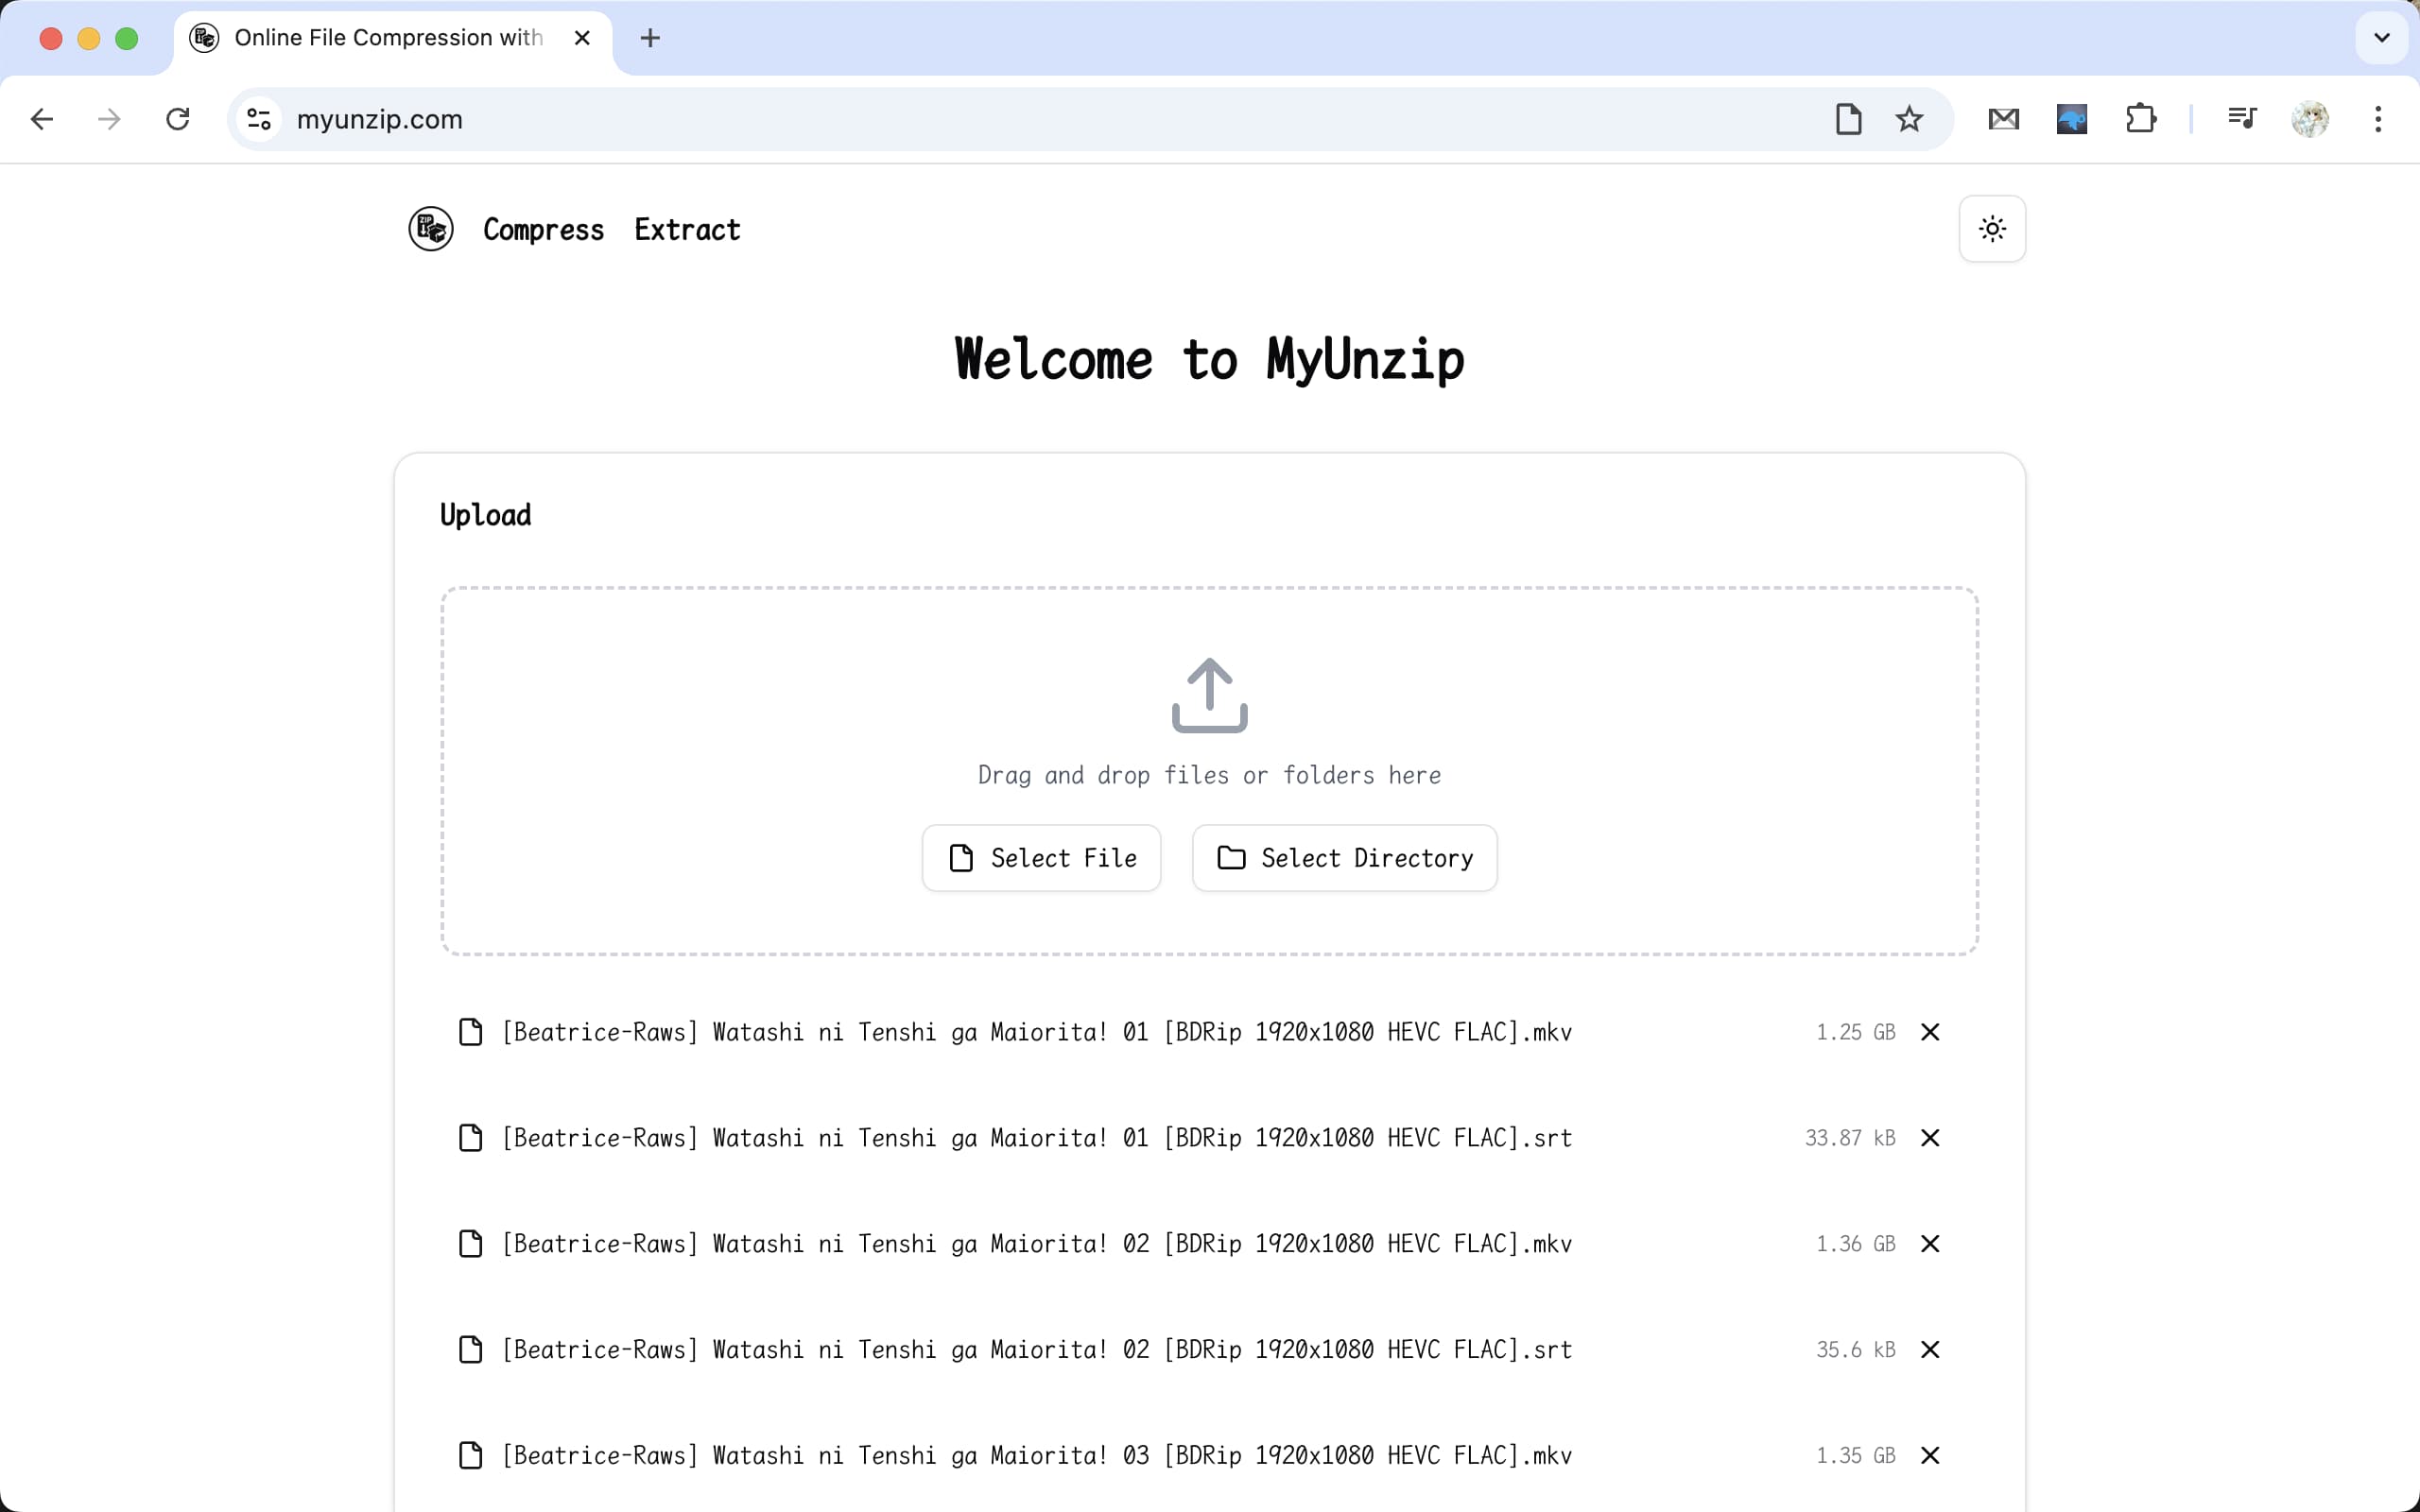Select the Maiorita! 01 .srt file name
Screen dimensions: 2420x1512
click(1037, 1138)
